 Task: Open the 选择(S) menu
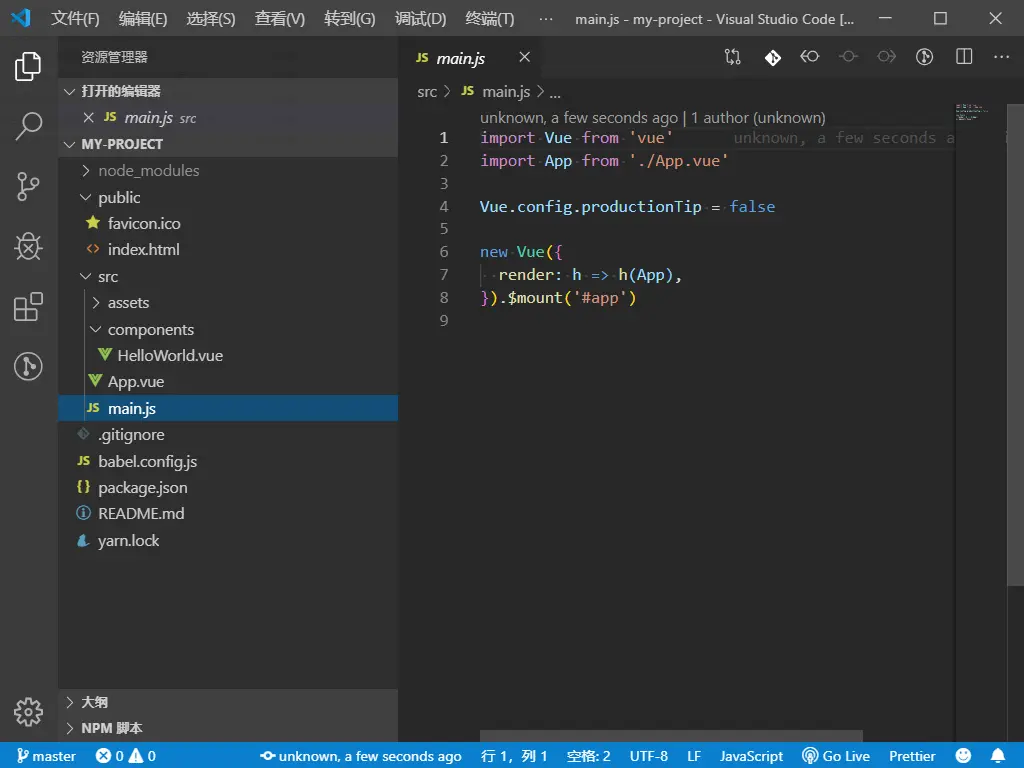(x=211, y=18)
